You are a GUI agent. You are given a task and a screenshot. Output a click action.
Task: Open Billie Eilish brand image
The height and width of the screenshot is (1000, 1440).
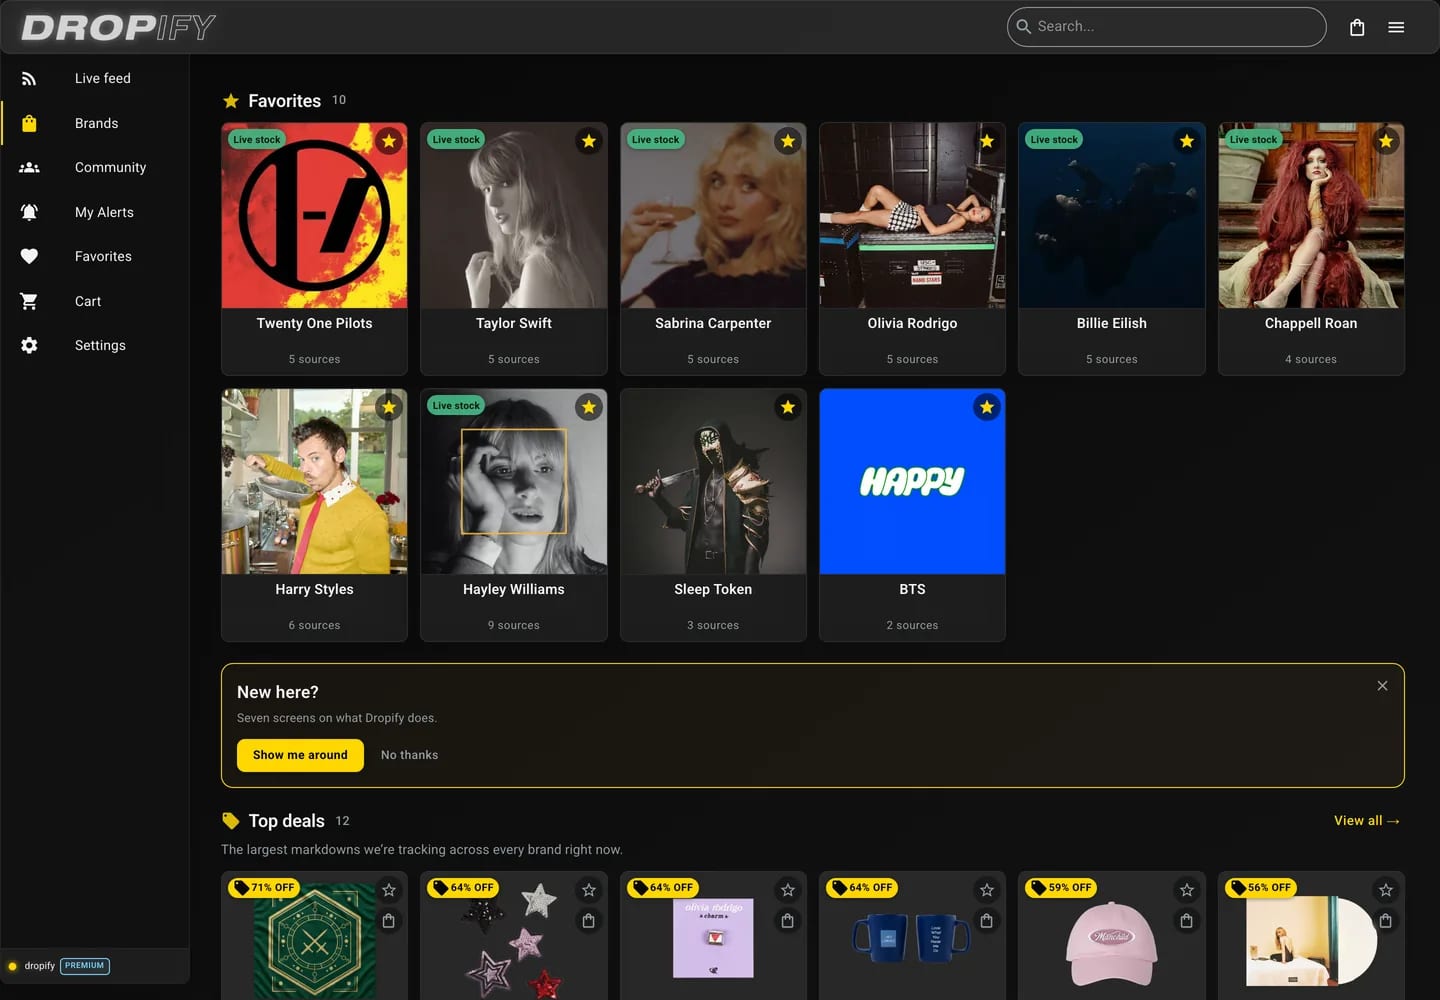click(1111, 216)
